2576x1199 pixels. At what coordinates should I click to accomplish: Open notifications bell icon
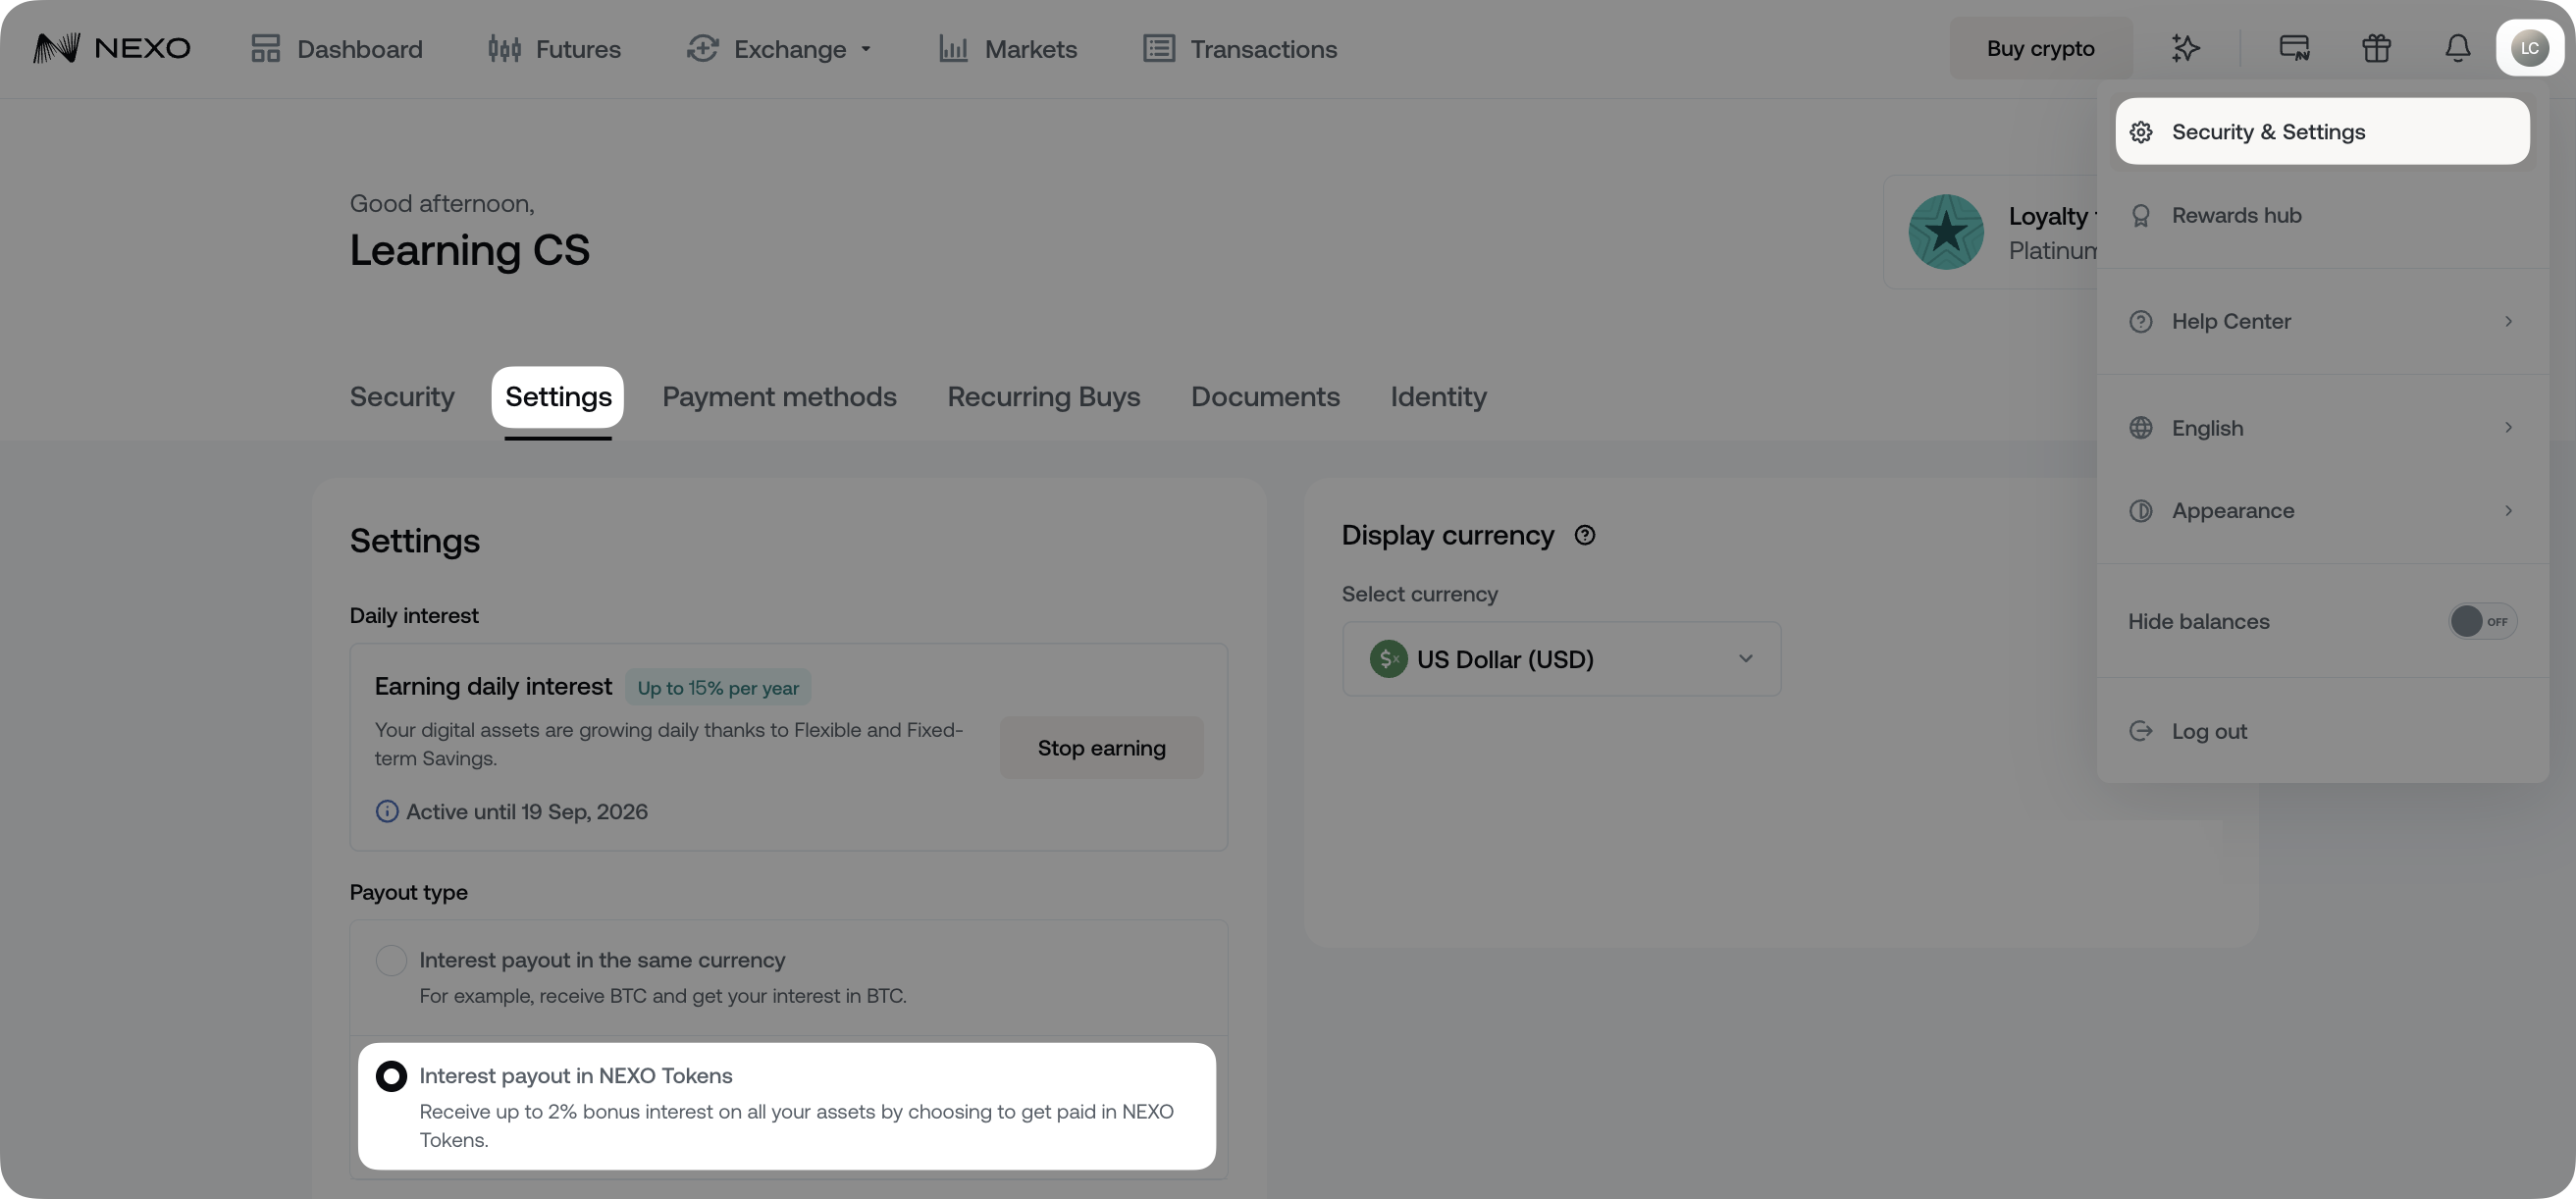pos(2458,48)
